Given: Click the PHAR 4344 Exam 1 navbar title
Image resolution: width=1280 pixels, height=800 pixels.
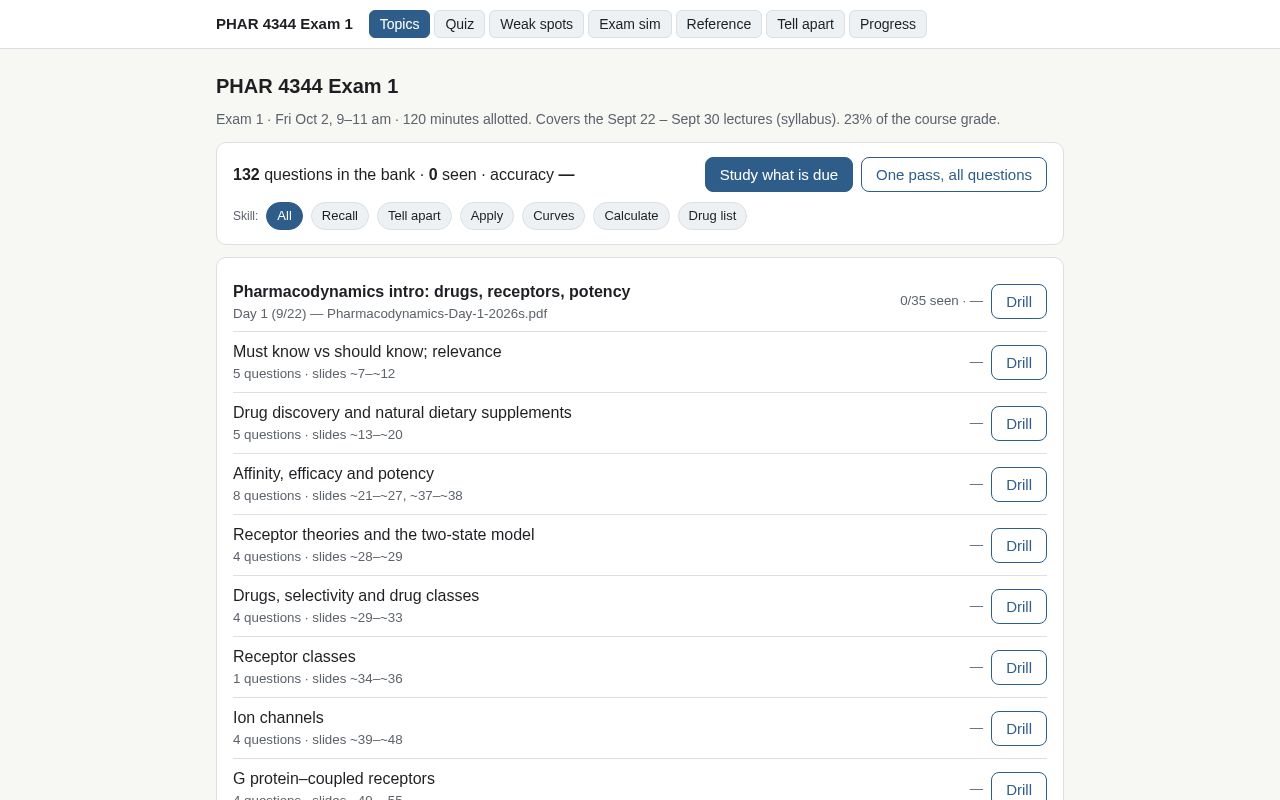Looking at the screenshot, I should pyautogui.click(x=284, y=24).
